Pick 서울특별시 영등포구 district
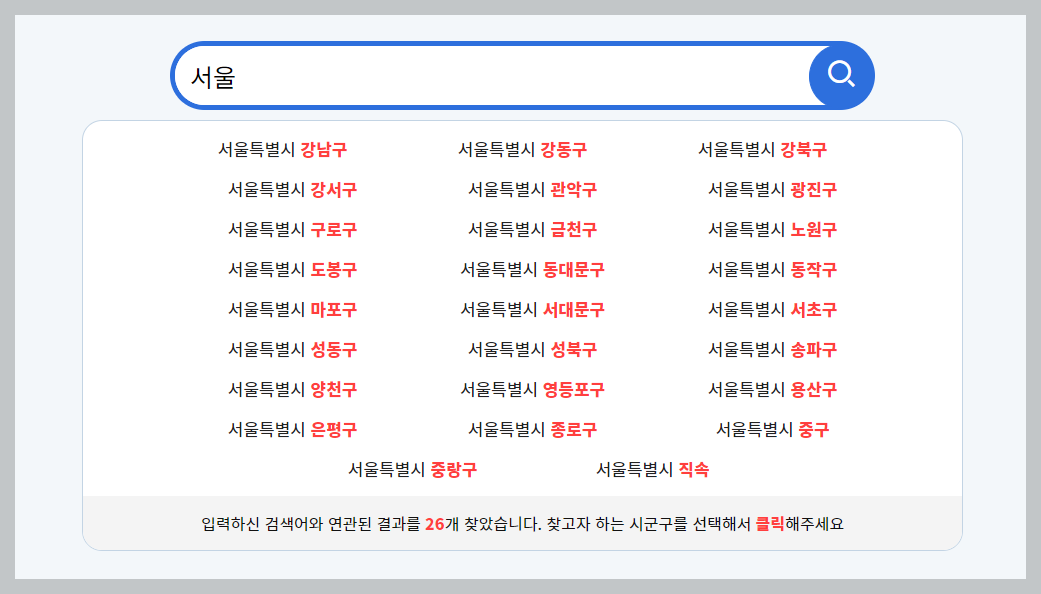The width and height of the screenshot is (1041, 594). pyautogui.click(x=532, y=389)
